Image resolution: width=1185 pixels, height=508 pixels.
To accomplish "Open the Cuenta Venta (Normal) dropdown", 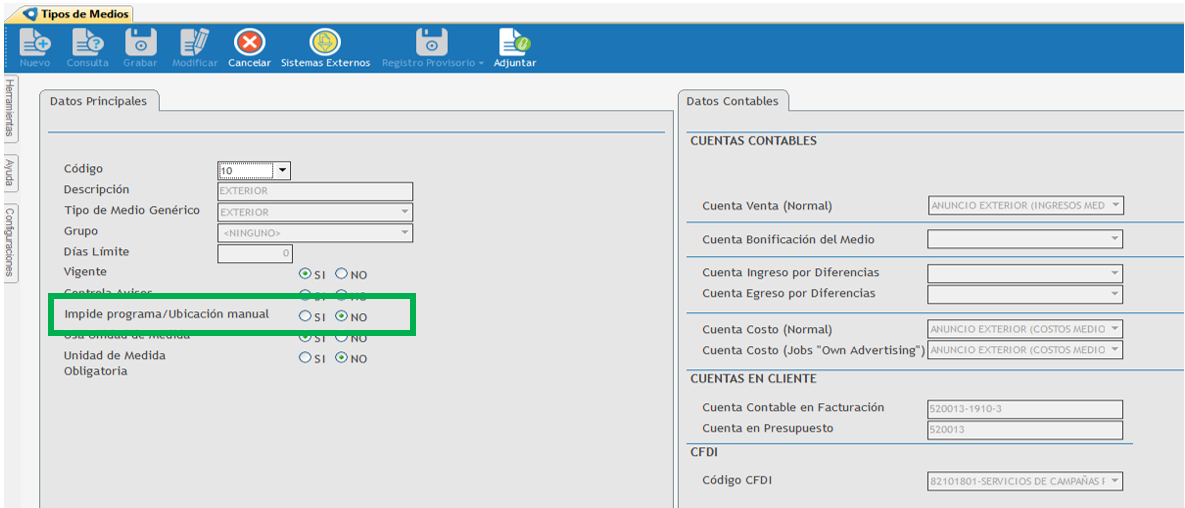I will tap(1115, 206).
